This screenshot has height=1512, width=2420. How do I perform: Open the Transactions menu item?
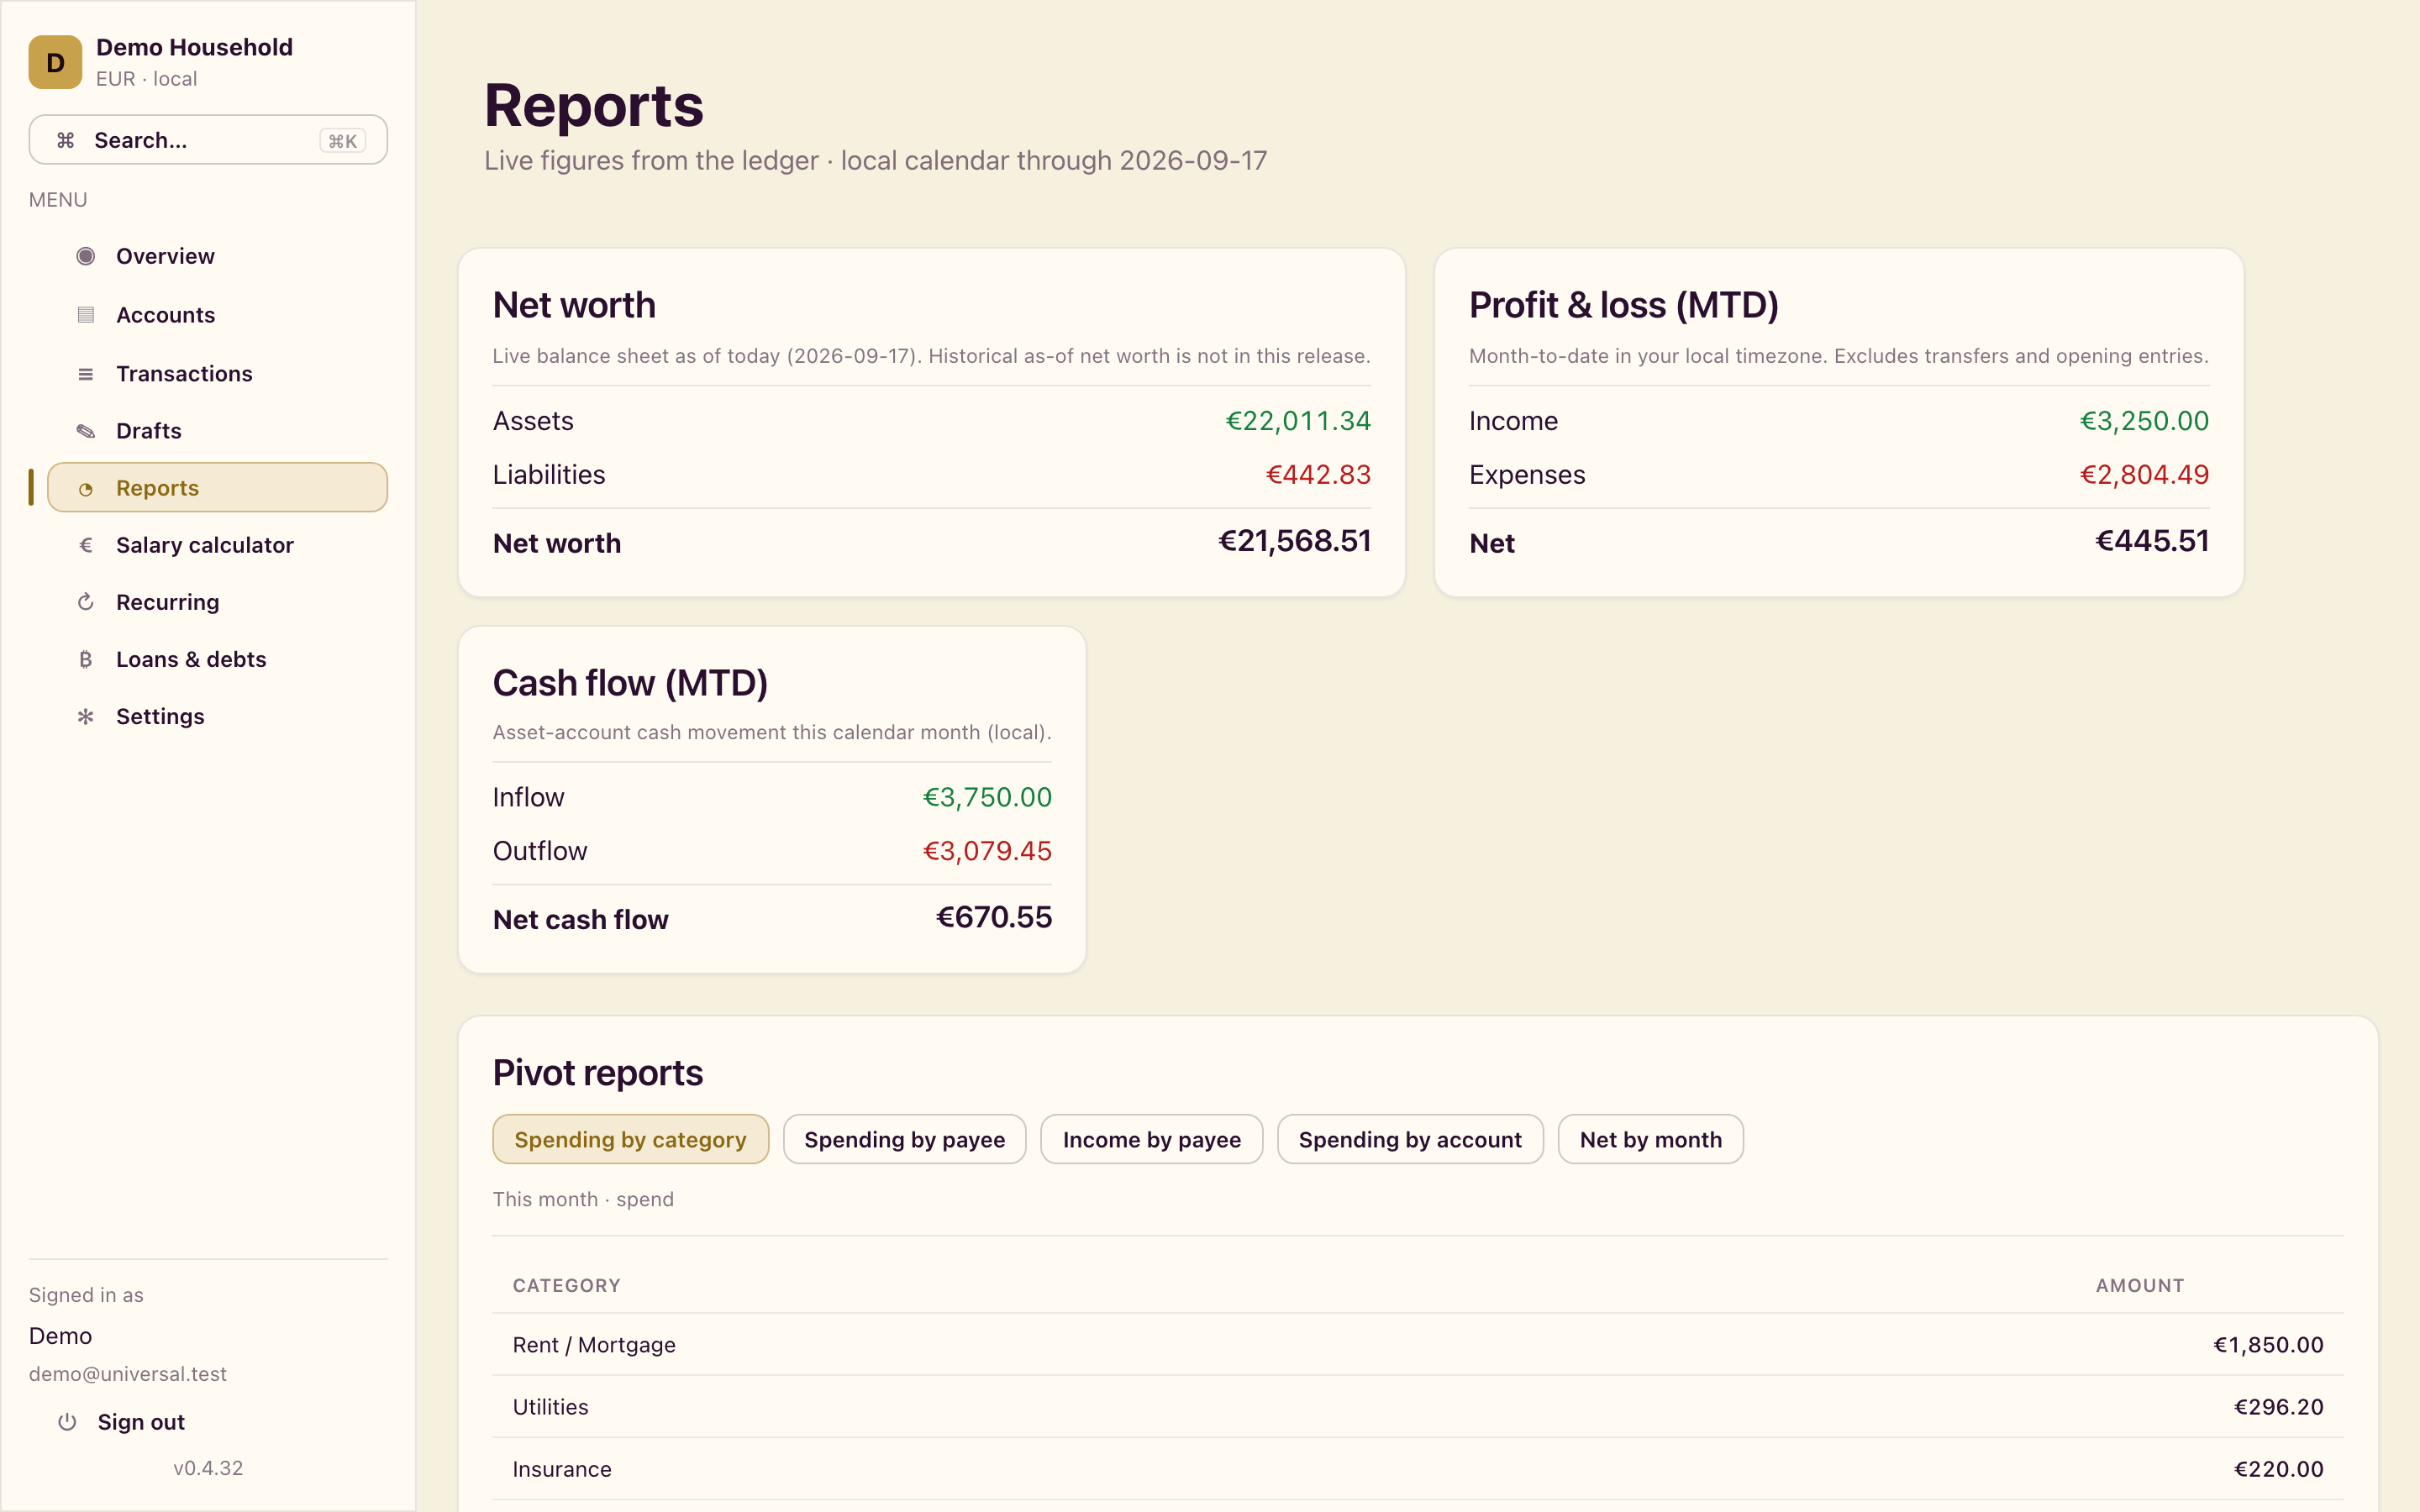[217, 374]
